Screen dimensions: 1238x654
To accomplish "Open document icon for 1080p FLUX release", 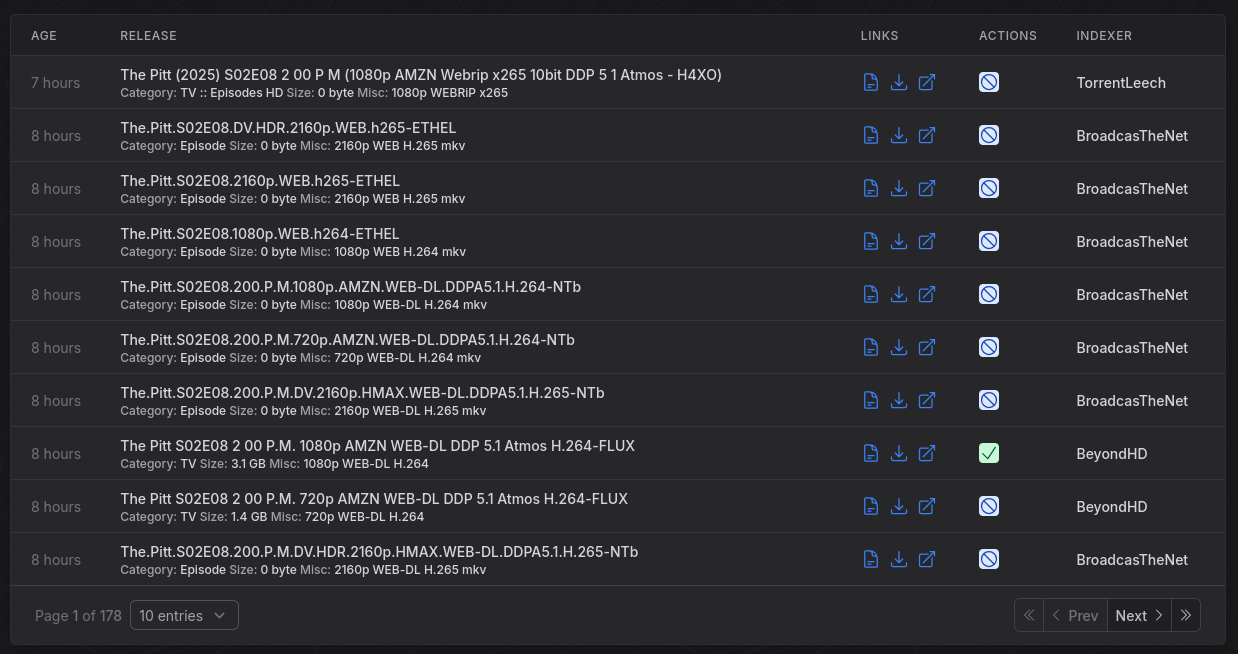I will click(871, 453).
